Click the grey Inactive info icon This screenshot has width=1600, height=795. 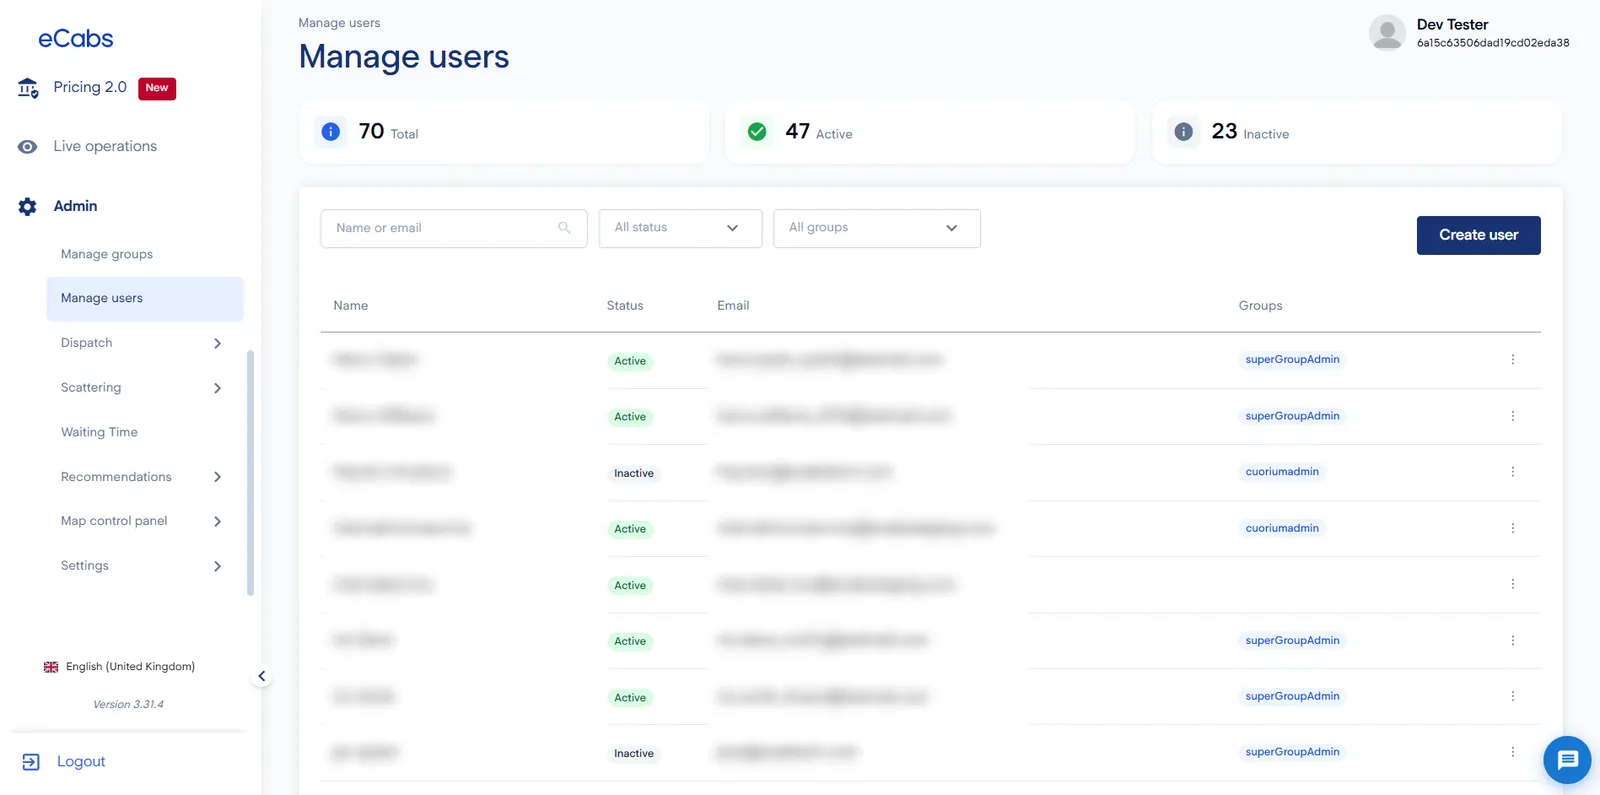[1183, 132]
